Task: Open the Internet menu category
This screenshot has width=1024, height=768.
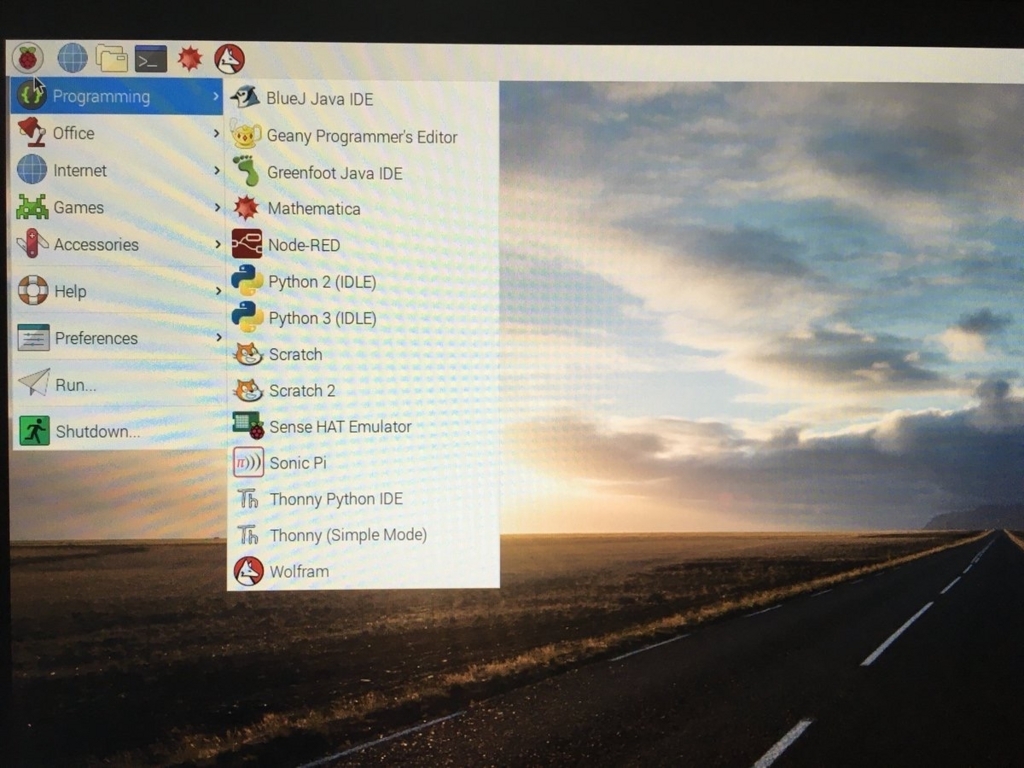Action: click(118, 170)
